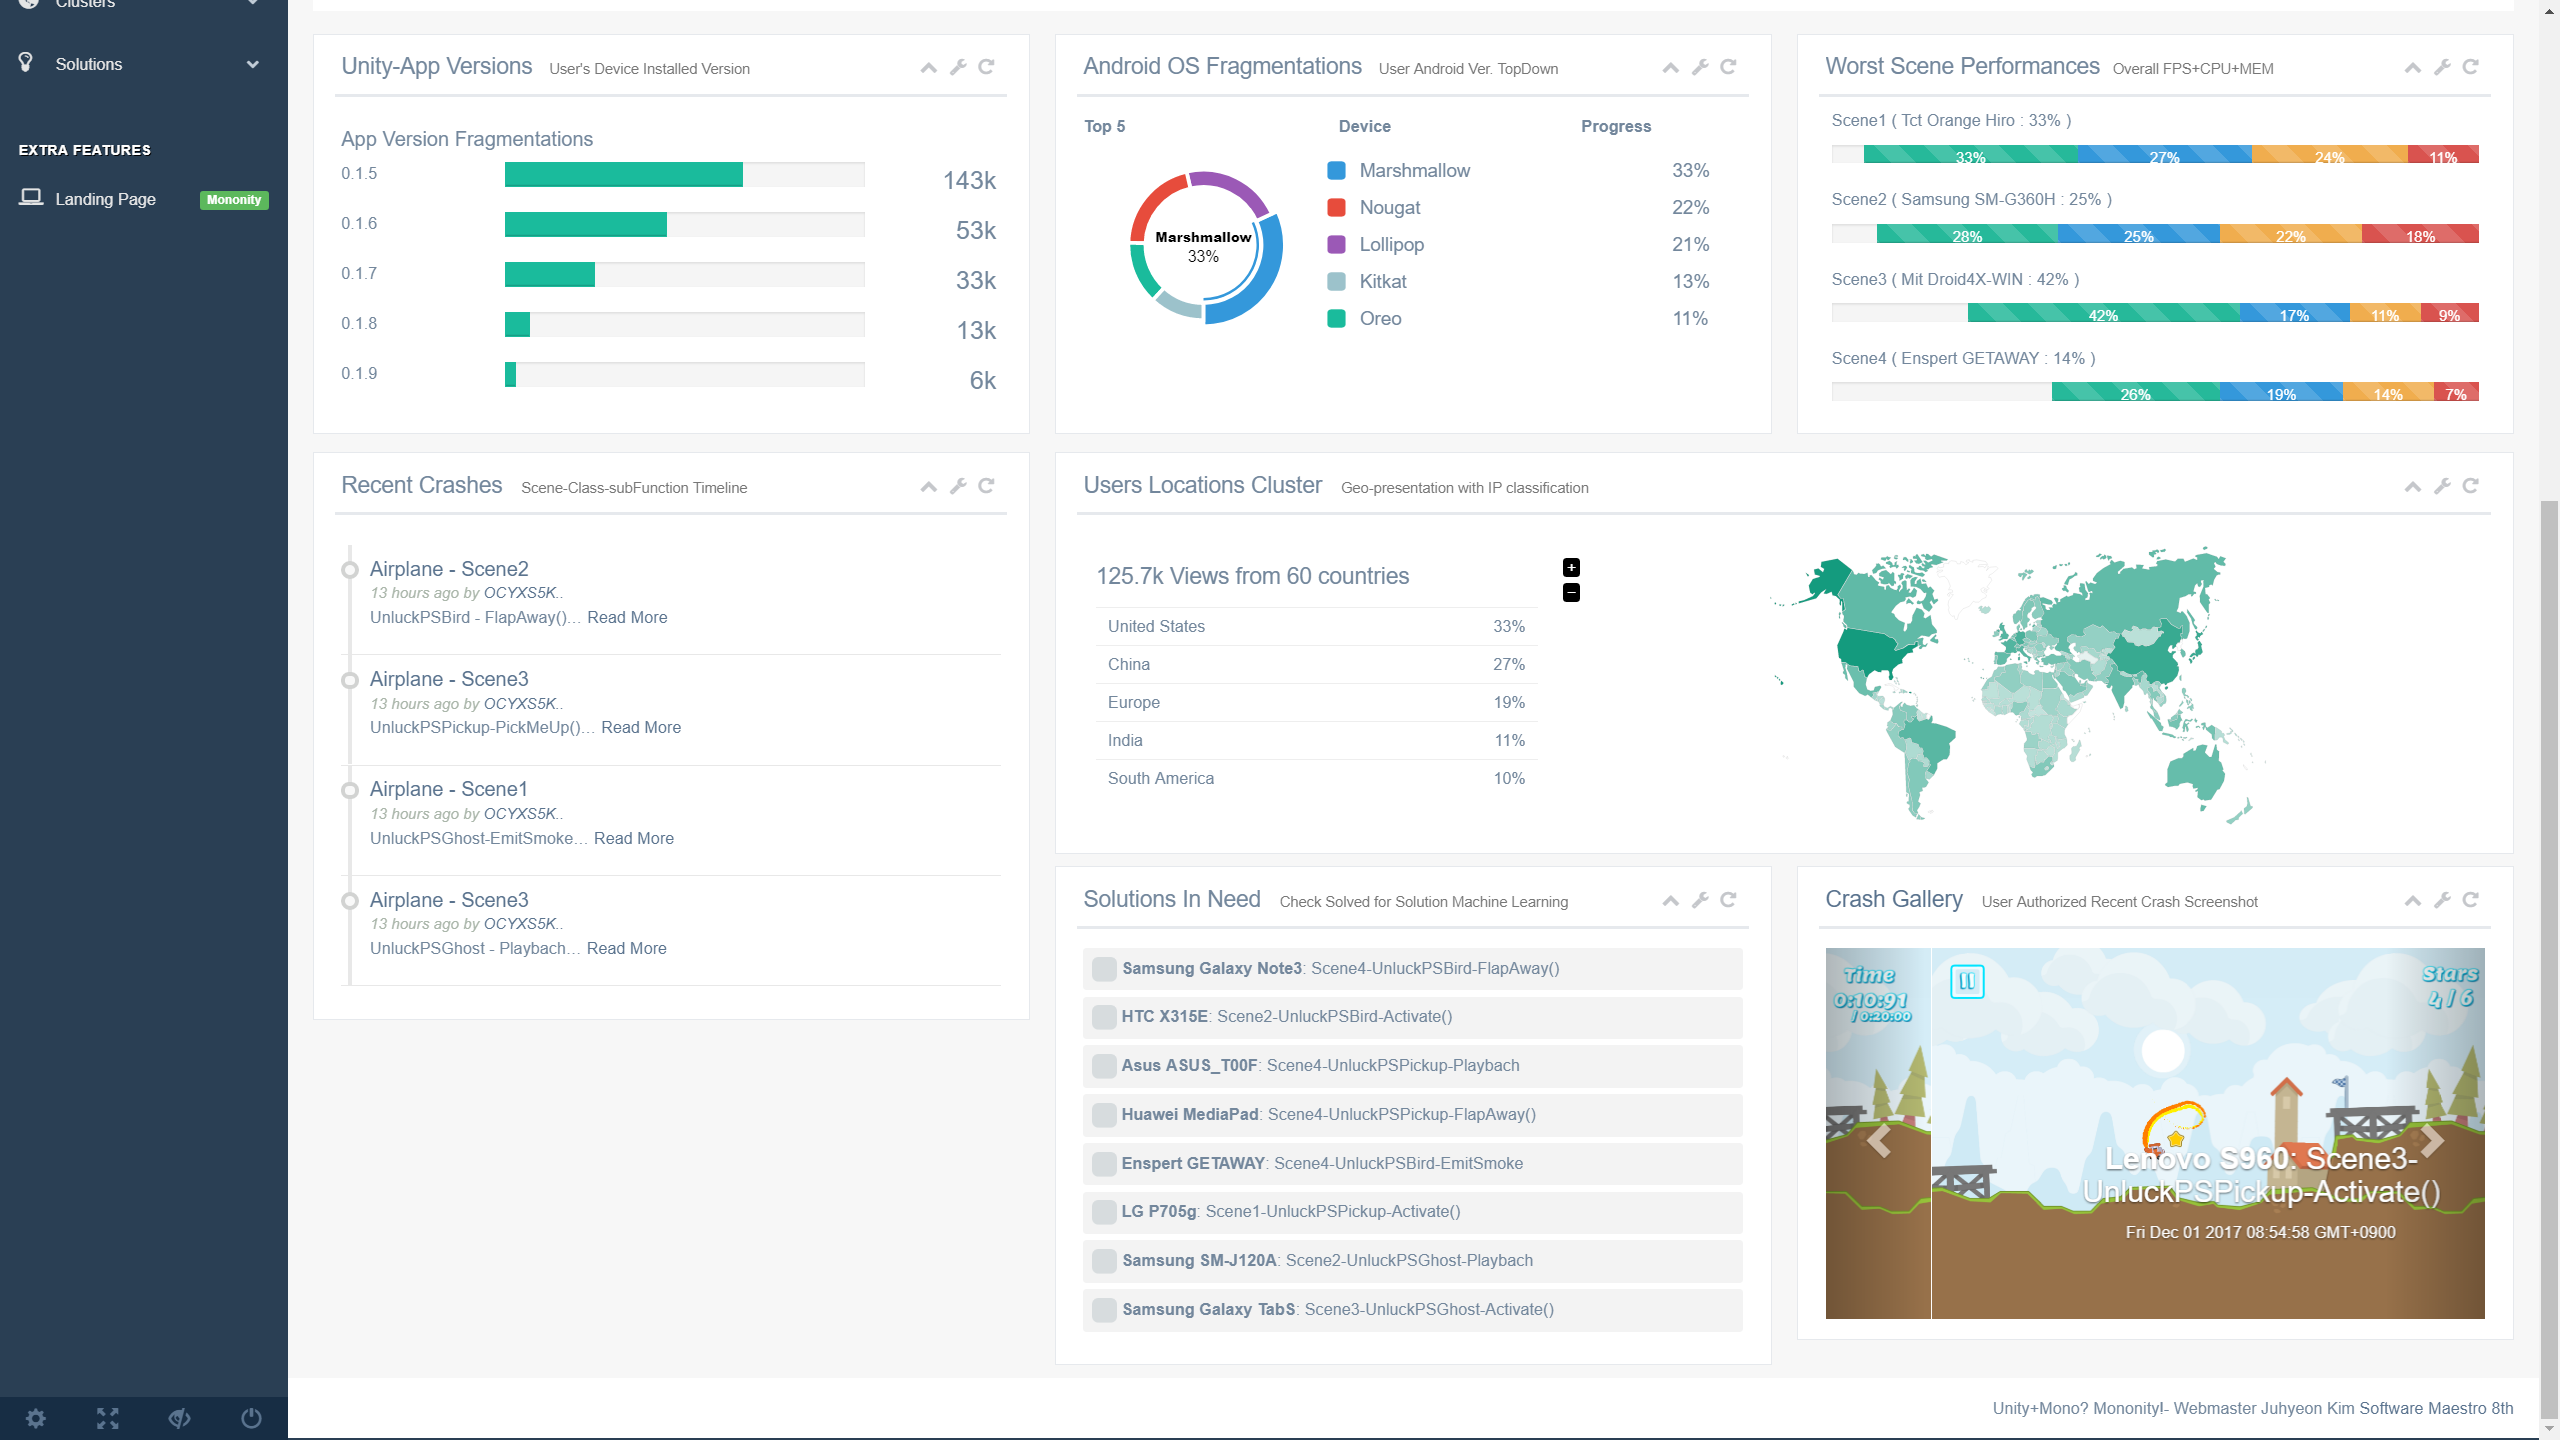The image size is (2560, 1440).
Task: Open Unity-App Versions wrench settings
Action: (958, 67)
